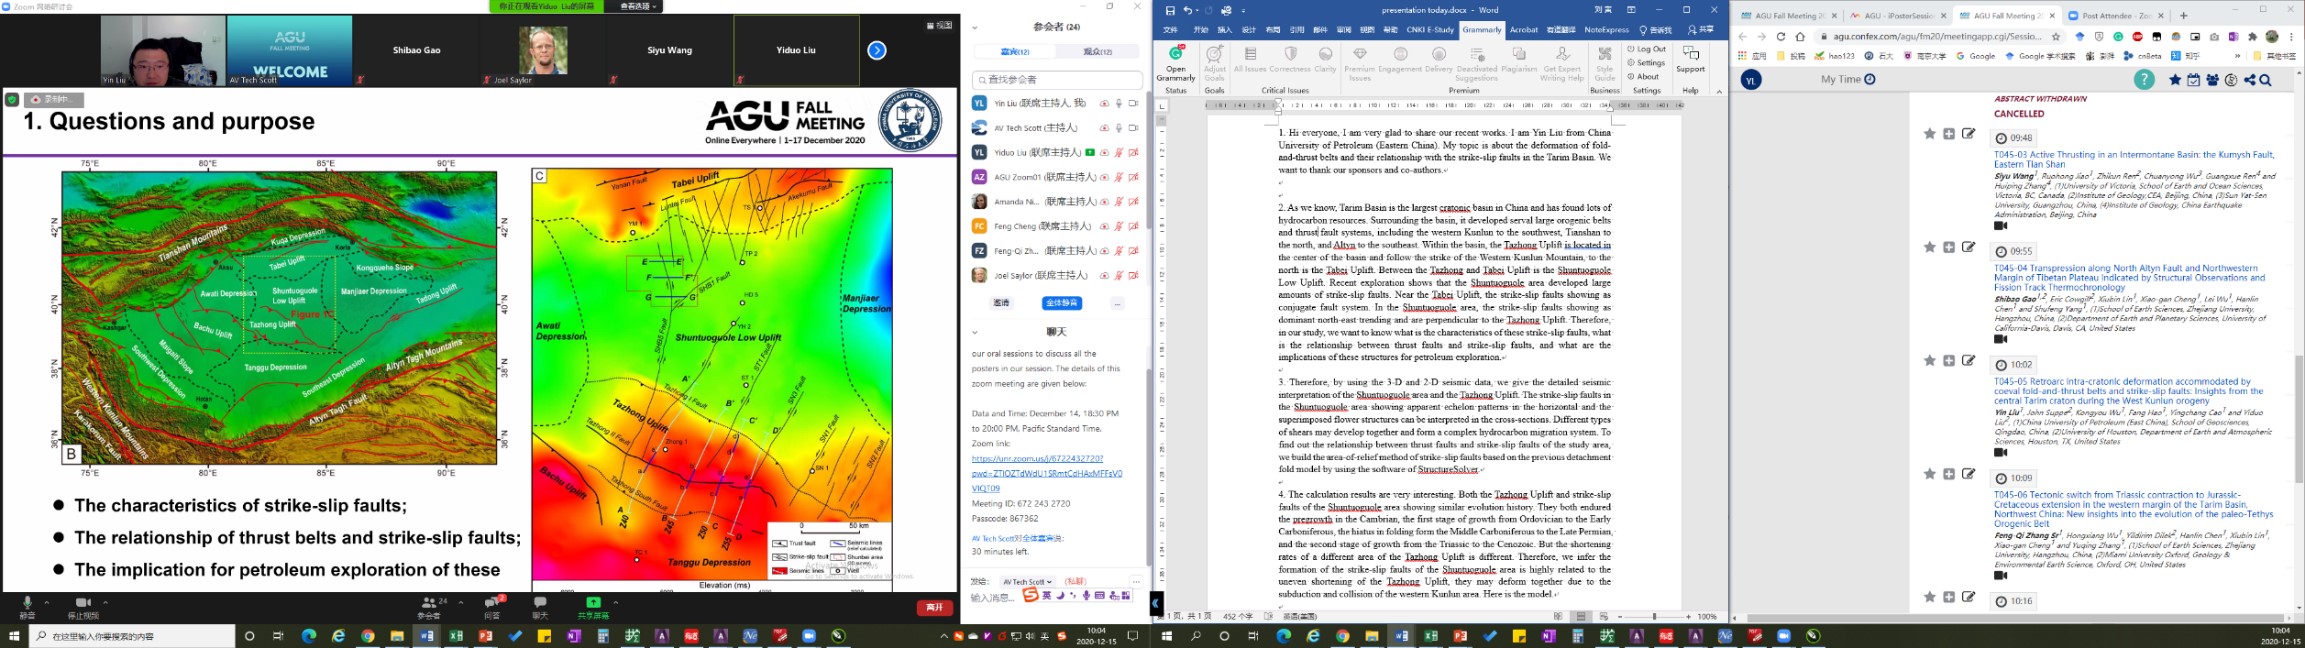This screenshot has height=648, width=2305.
Task: Click the search magnifier in AGU meeting app
Action: pos(2265,80)
